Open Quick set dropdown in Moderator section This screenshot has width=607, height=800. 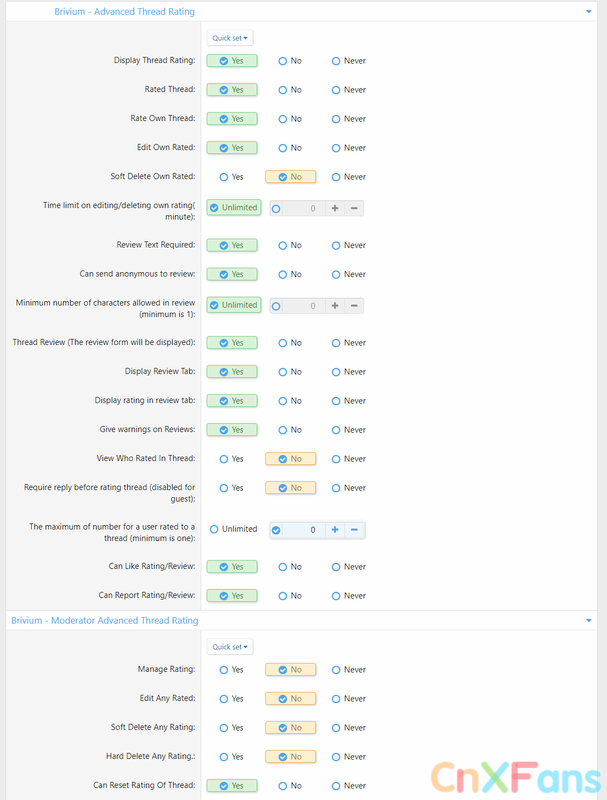click(x=230, y=647)
